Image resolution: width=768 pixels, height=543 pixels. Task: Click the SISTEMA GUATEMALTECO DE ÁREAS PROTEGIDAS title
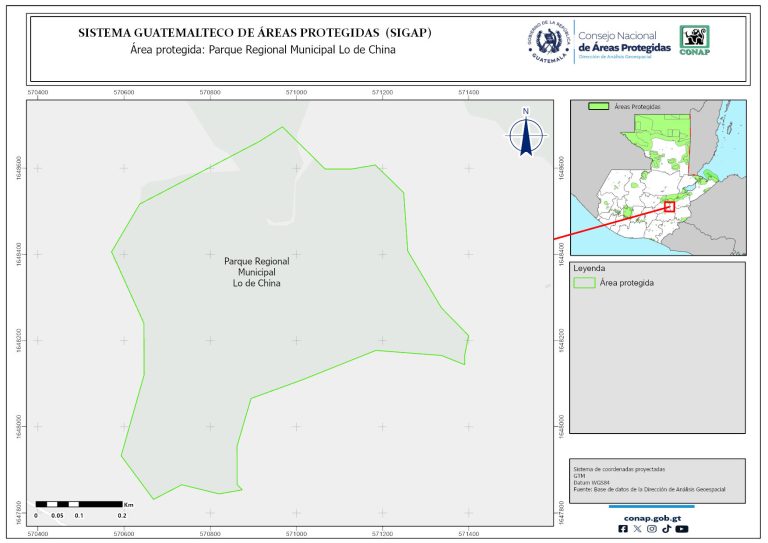pos(254,33)
